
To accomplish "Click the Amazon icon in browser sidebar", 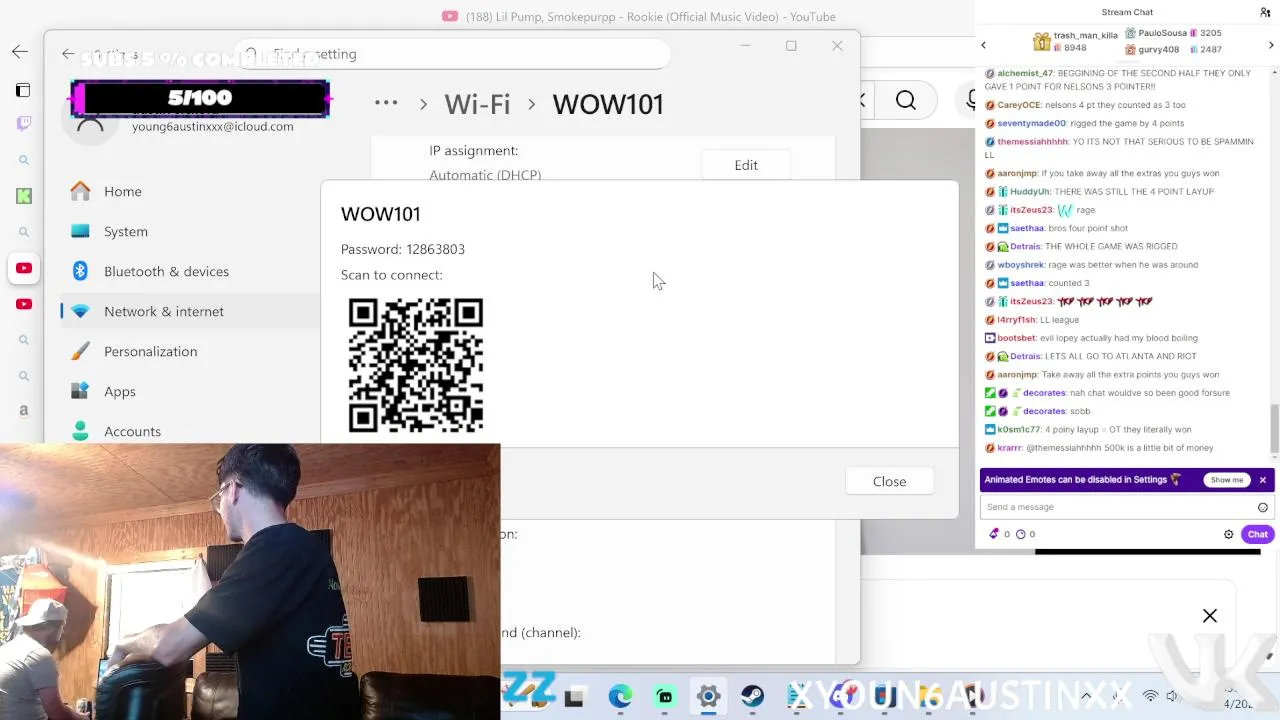I will 24,410.
